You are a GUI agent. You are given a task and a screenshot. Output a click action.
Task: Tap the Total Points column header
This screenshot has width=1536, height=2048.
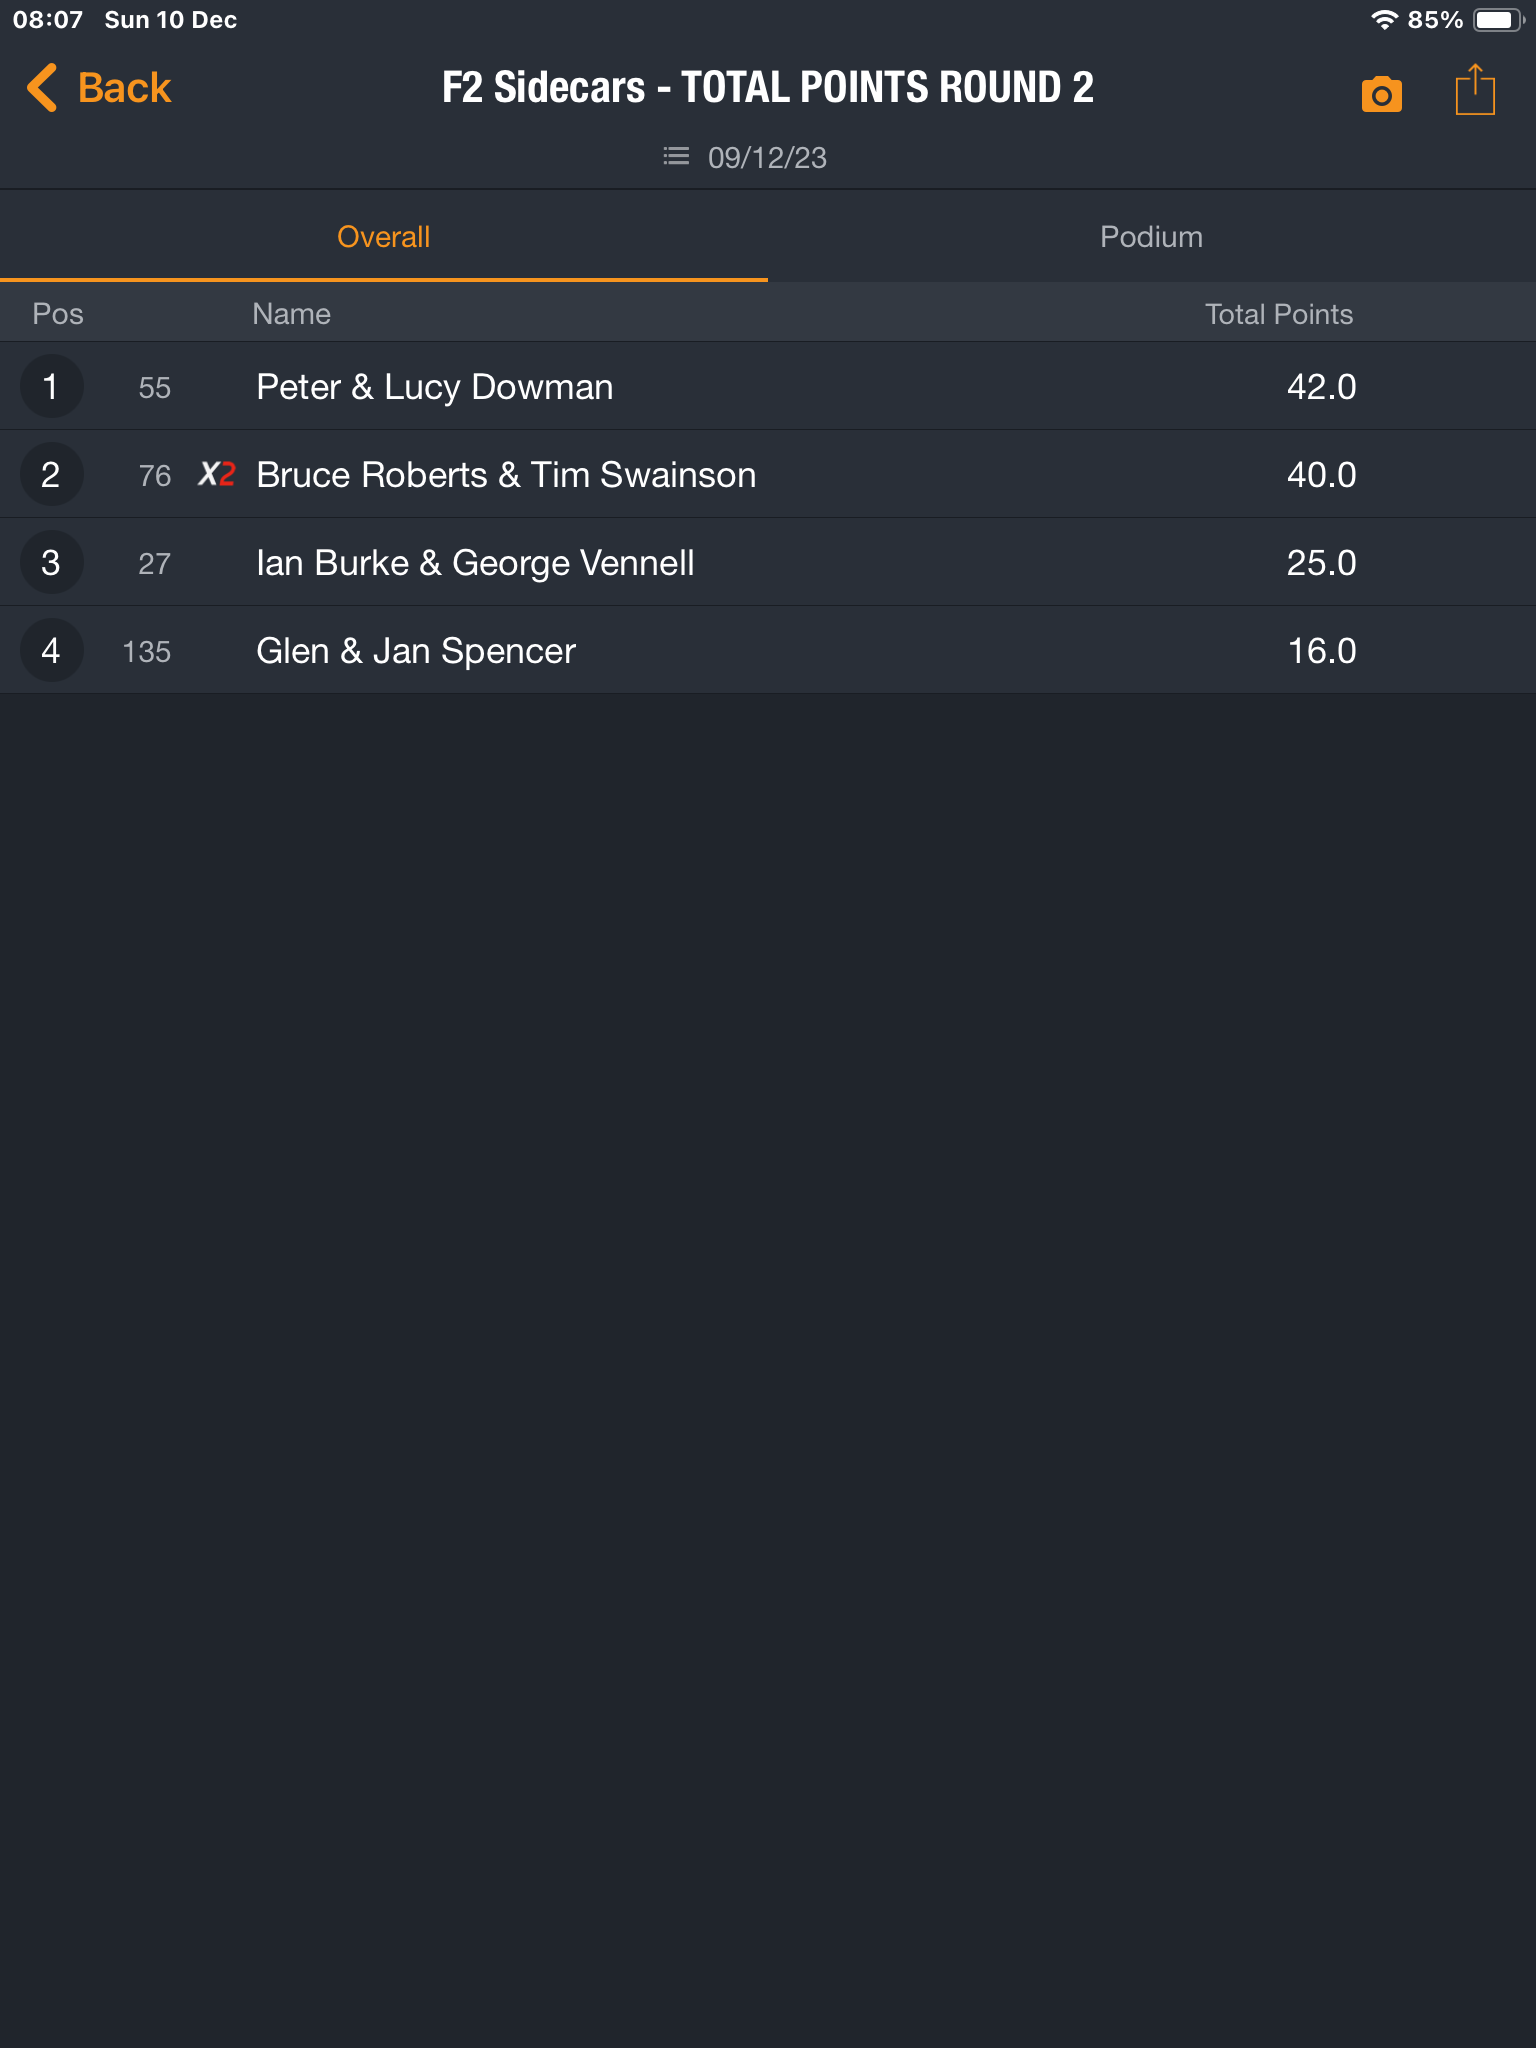pyautogui.click(x=1278, y=314)
